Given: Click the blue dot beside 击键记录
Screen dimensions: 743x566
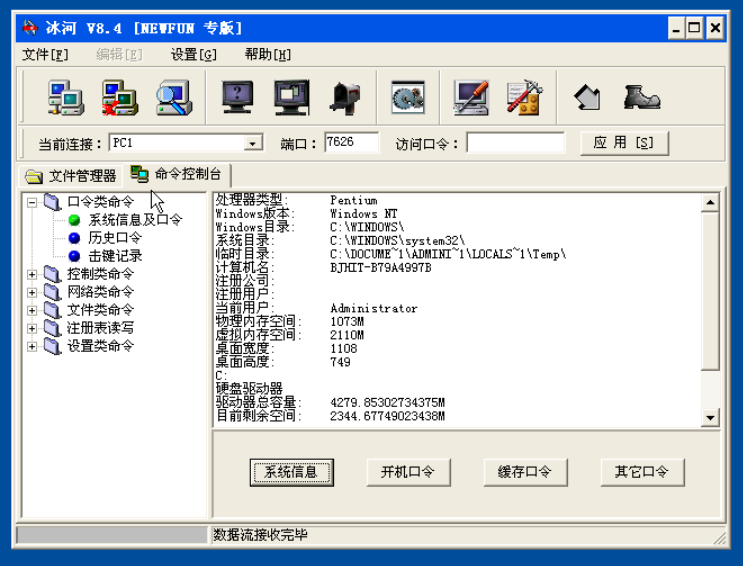Looking at the screenshot, I should tap(74, 256).
